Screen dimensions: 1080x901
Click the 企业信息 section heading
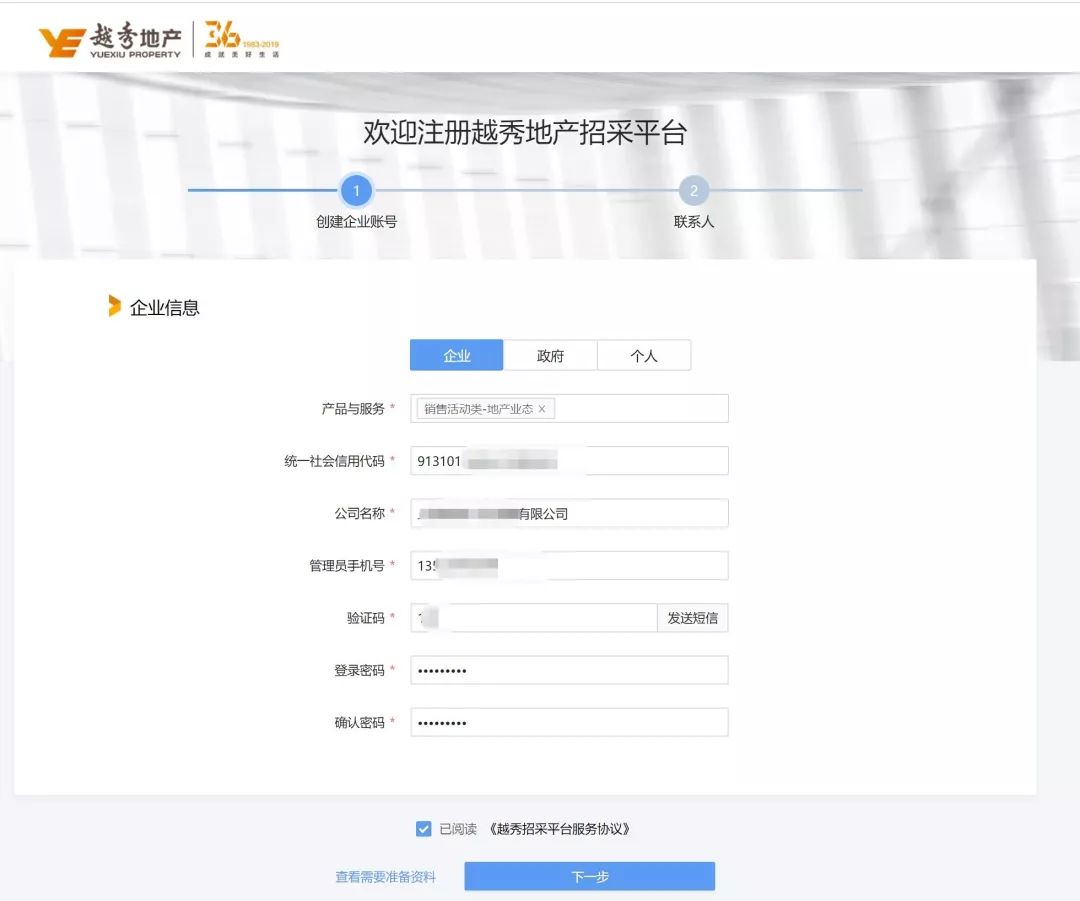click(x=165, y=307)
